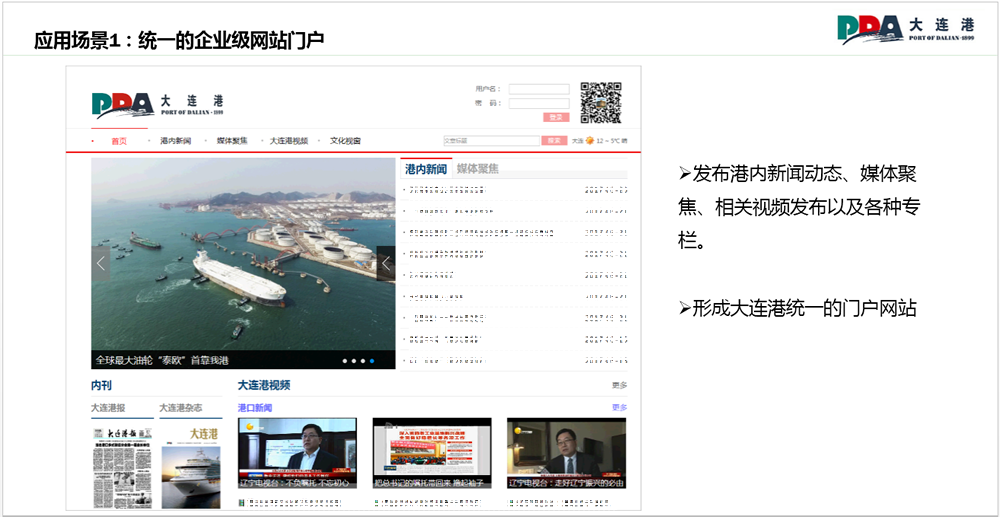Play the 辽宁电视台：不负嘱托 video thumbnail
1000x517 pixels.
click(297, 453)
